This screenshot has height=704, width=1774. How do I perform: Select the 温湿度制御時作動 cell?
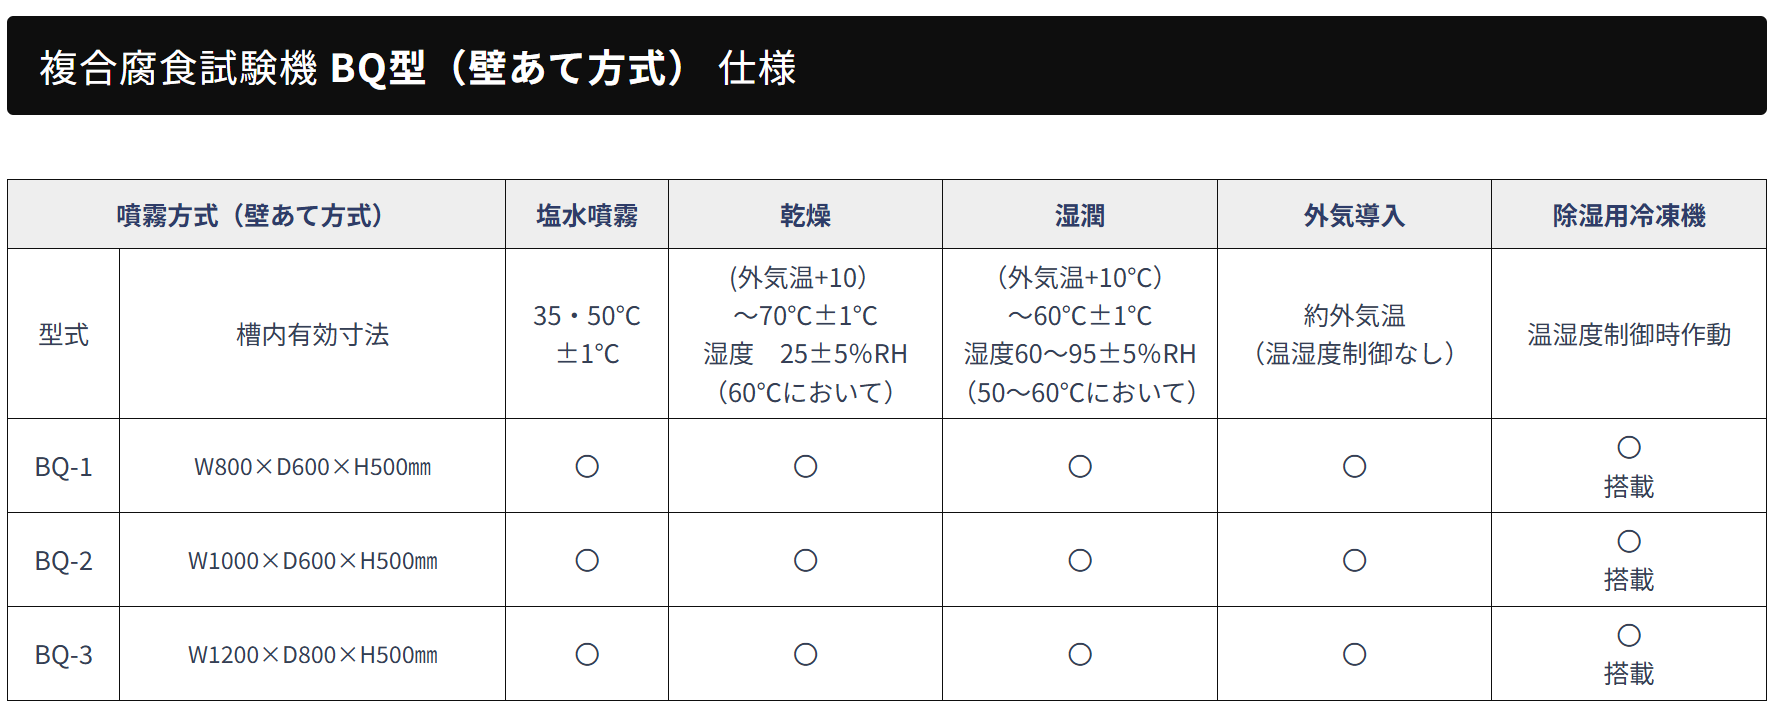point(1629,335)
